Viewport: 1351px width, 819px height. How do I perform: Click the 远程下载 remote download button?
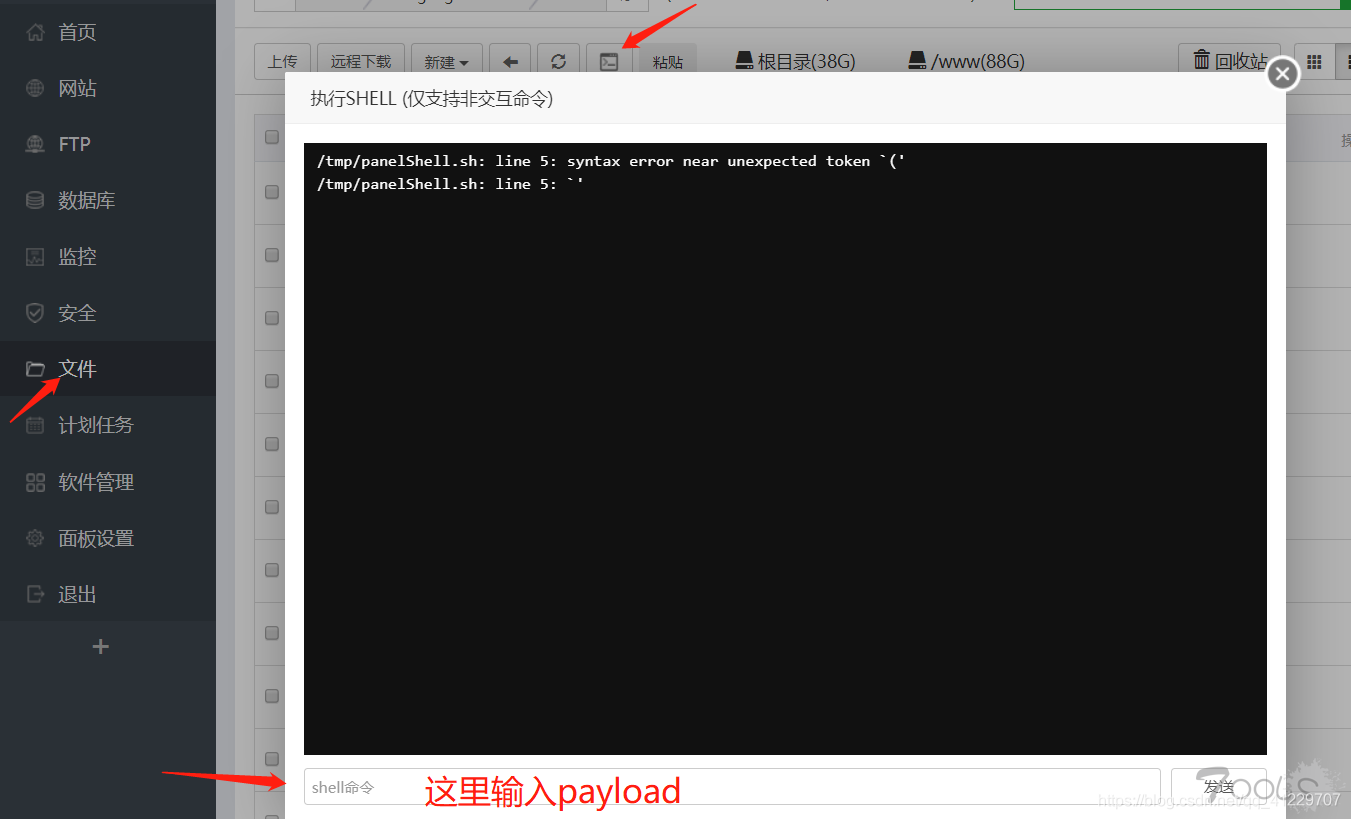tap(361, 61)
